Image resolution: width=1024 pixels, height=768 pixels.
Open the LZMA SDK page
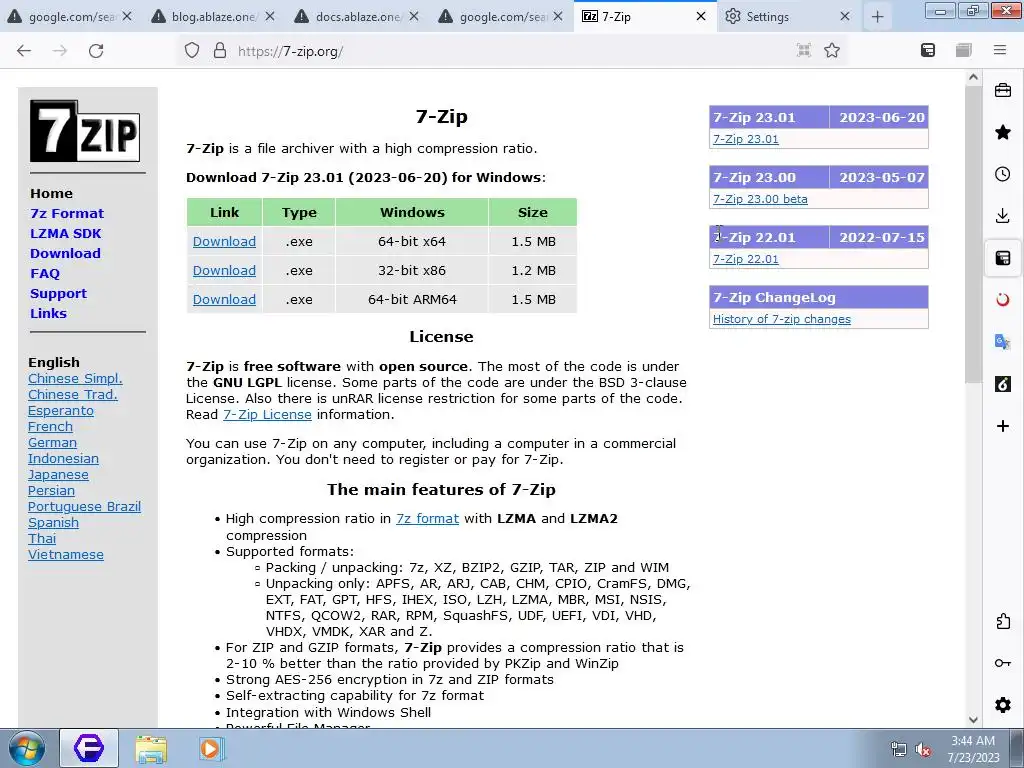click(x=65, y=233)
